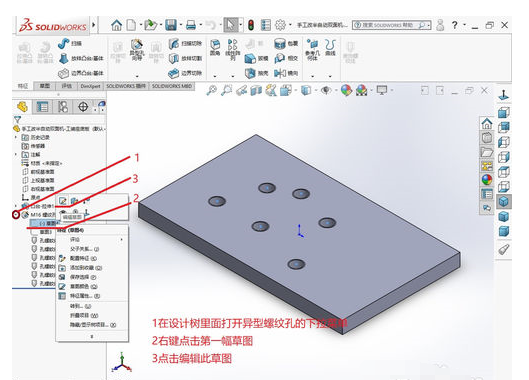Open dropdown arrow next to the Print icon
The height and width of the screenshot is (380, 529).
(201, 25)
